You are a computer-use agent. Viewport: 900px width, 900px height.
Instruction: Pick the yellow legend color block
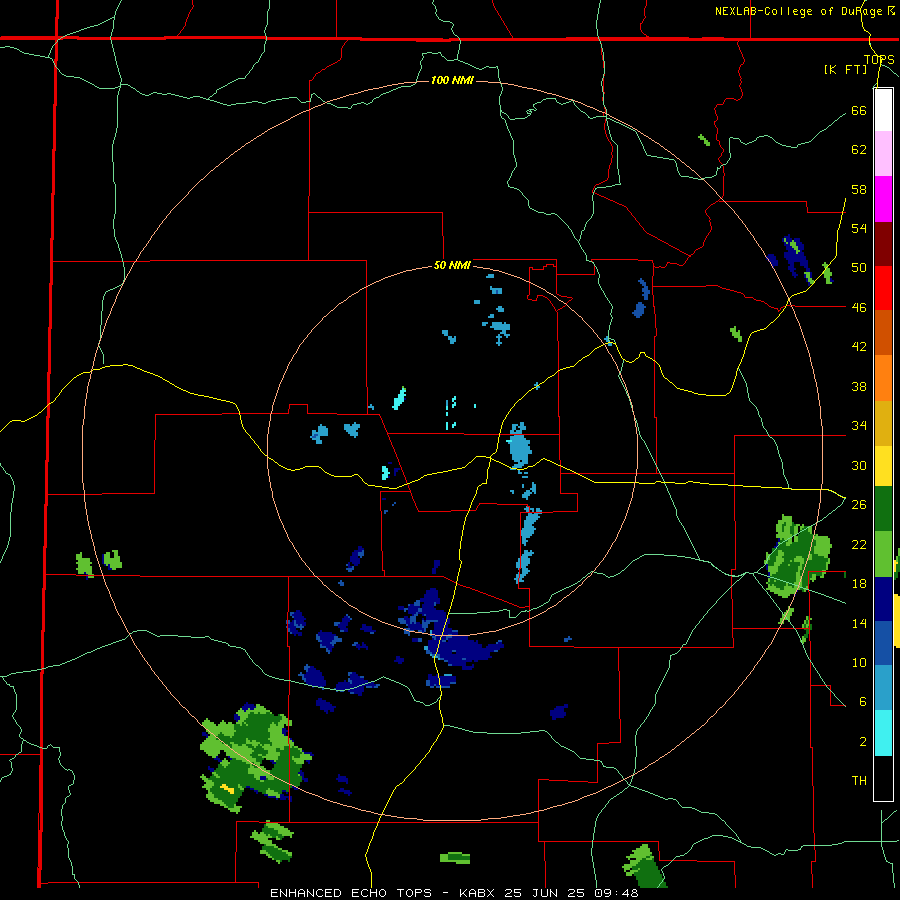click(x=883, y=466)
